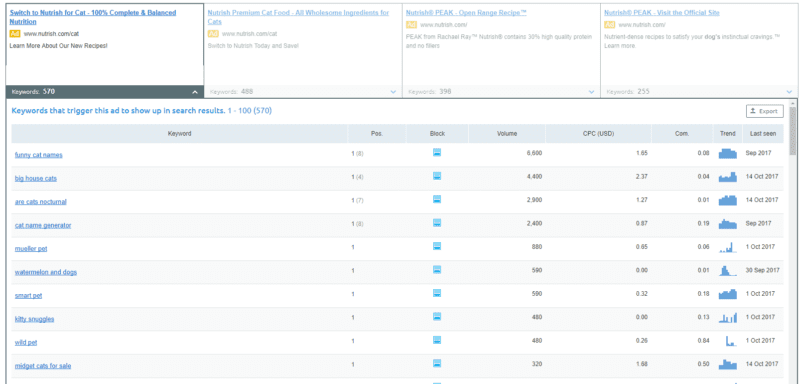800x384 pixels.
Task: Click the block icon for funny cat names
Action: 437,152
